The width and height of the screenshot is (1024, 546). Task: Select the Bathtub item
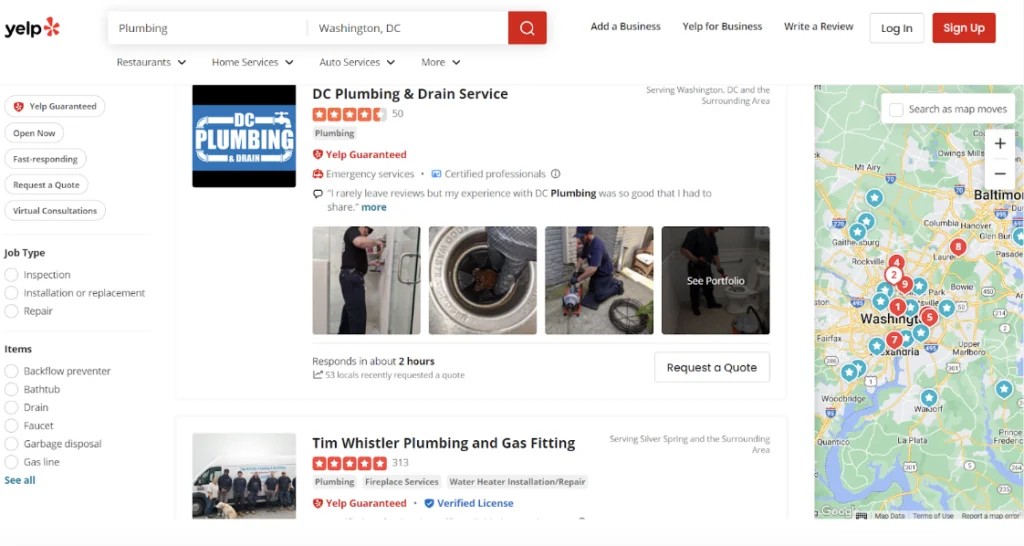[x=11, y=389]
